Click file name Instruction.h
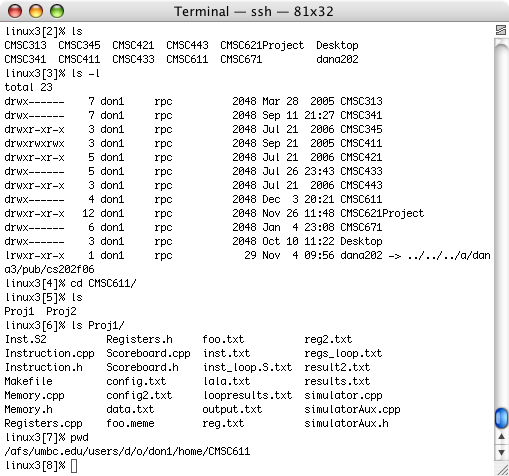The image size is (509, 476). 44,367
